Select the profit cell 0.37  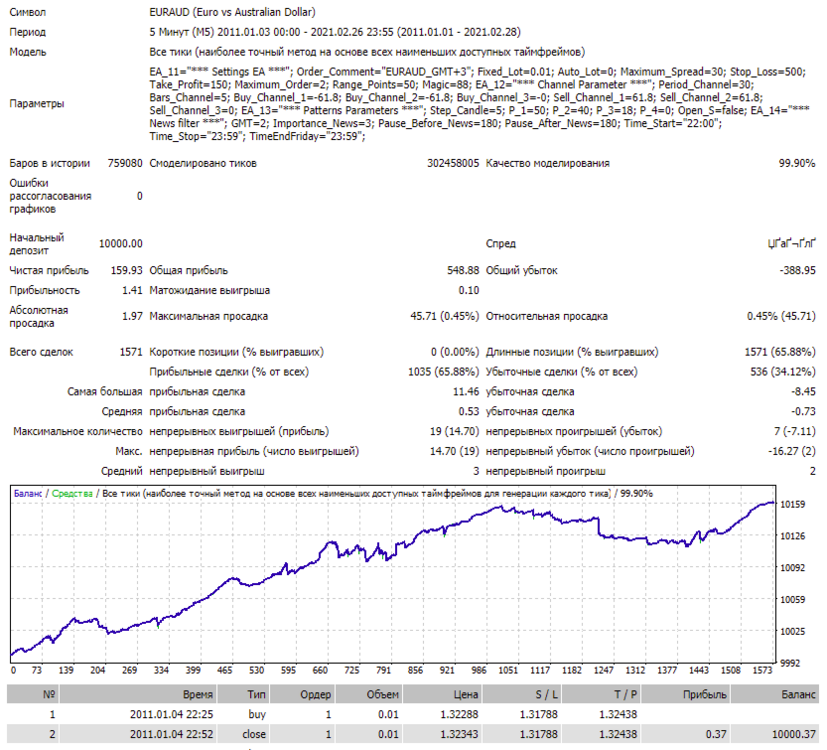(716, 734)
